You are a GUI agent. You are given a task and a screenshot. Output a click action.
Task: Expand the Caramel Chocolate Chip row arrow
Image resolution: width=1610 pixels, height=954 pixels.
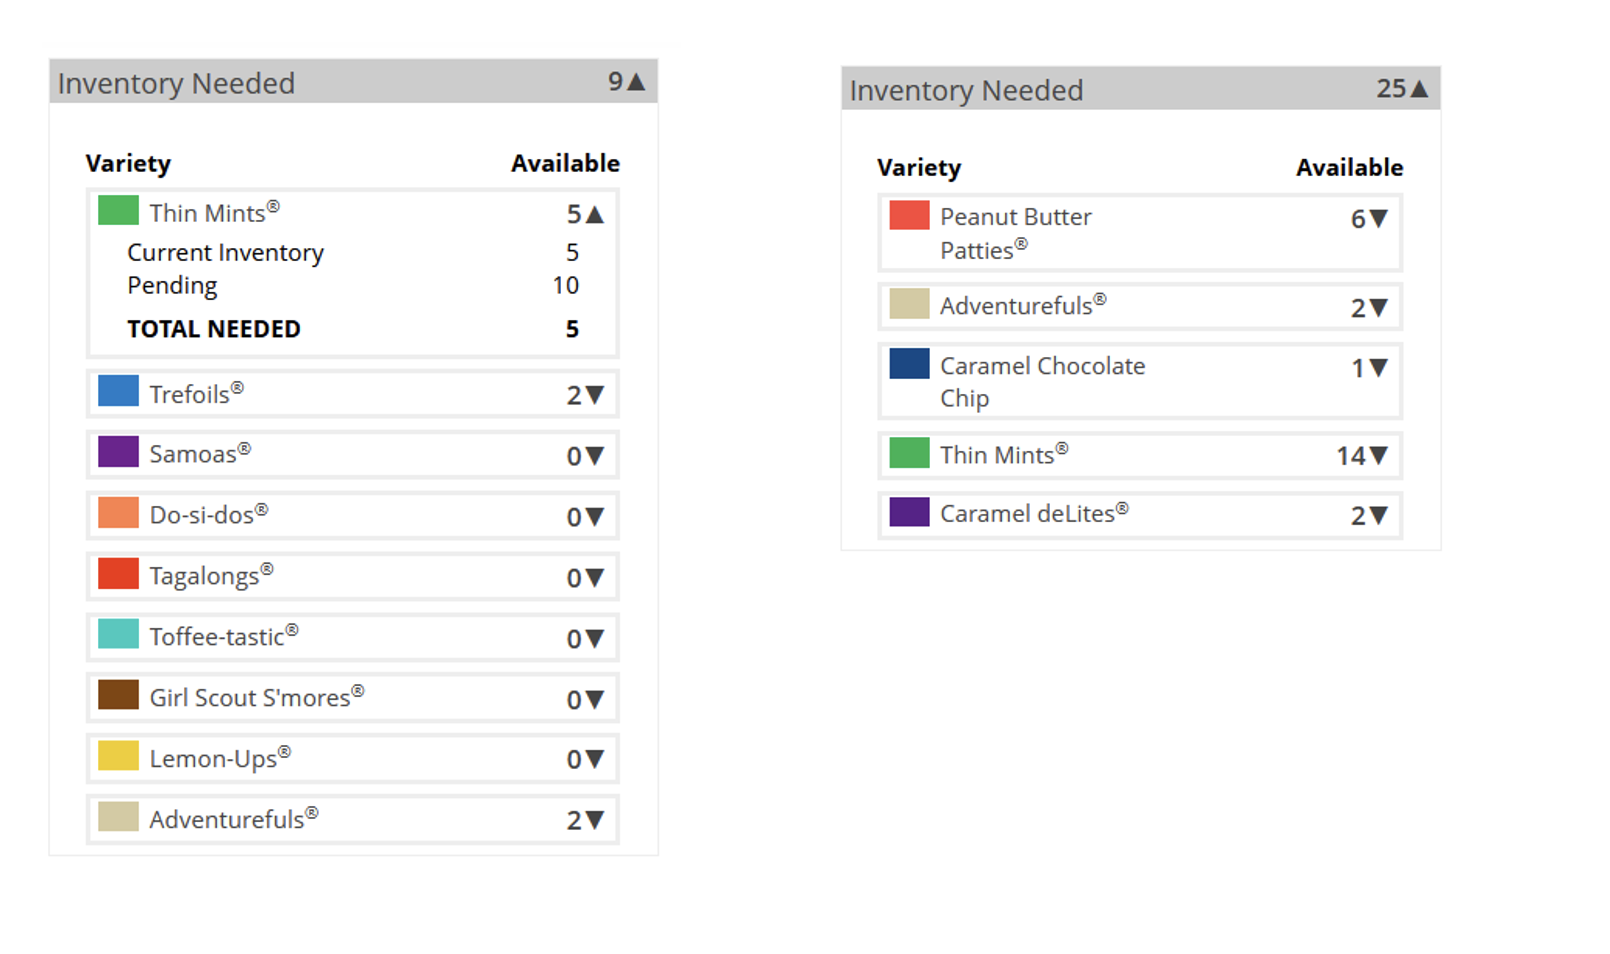coord(1379,368)
